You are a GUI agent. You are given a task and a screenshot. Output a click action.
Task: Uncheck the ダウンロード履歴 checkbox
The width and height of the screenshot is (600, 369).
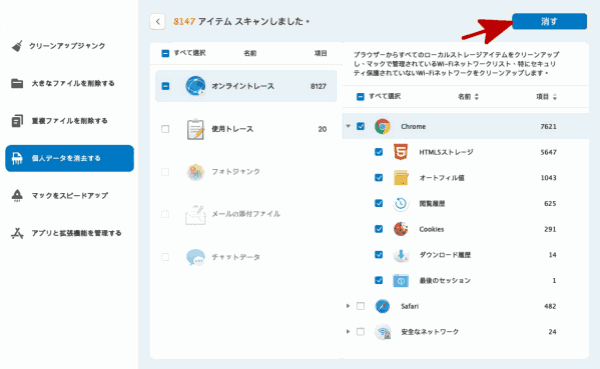[x=379, y=255]
